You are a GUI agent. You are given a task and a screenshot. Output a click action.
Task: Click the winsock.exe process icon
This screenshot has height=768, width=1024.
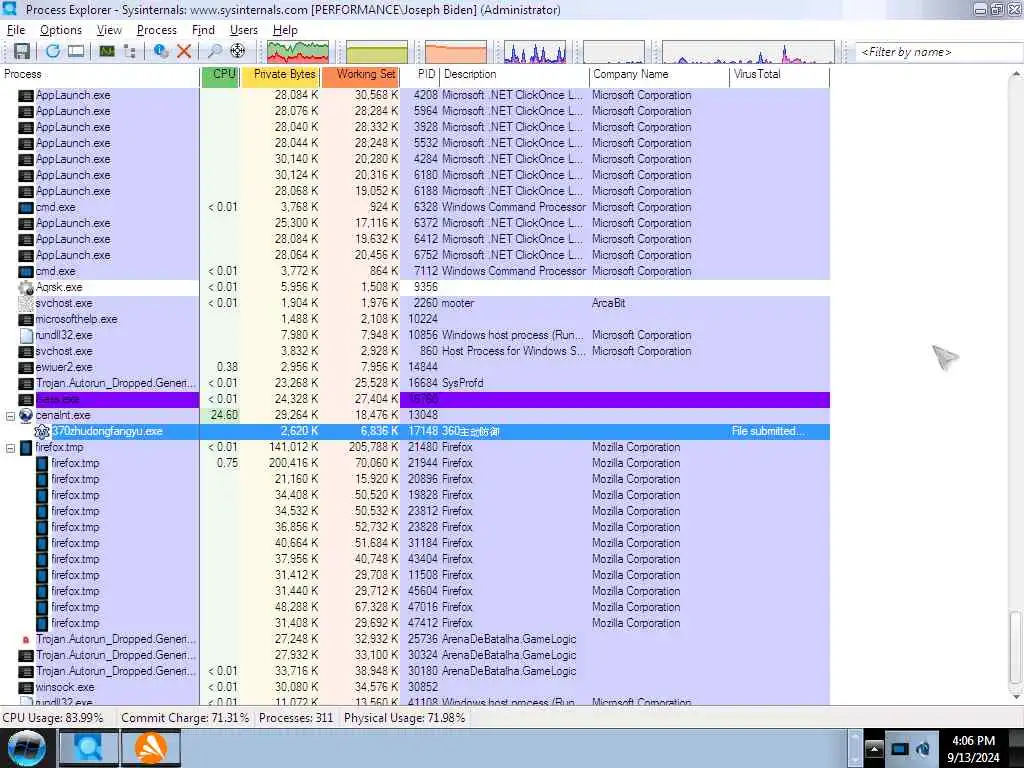25,688
